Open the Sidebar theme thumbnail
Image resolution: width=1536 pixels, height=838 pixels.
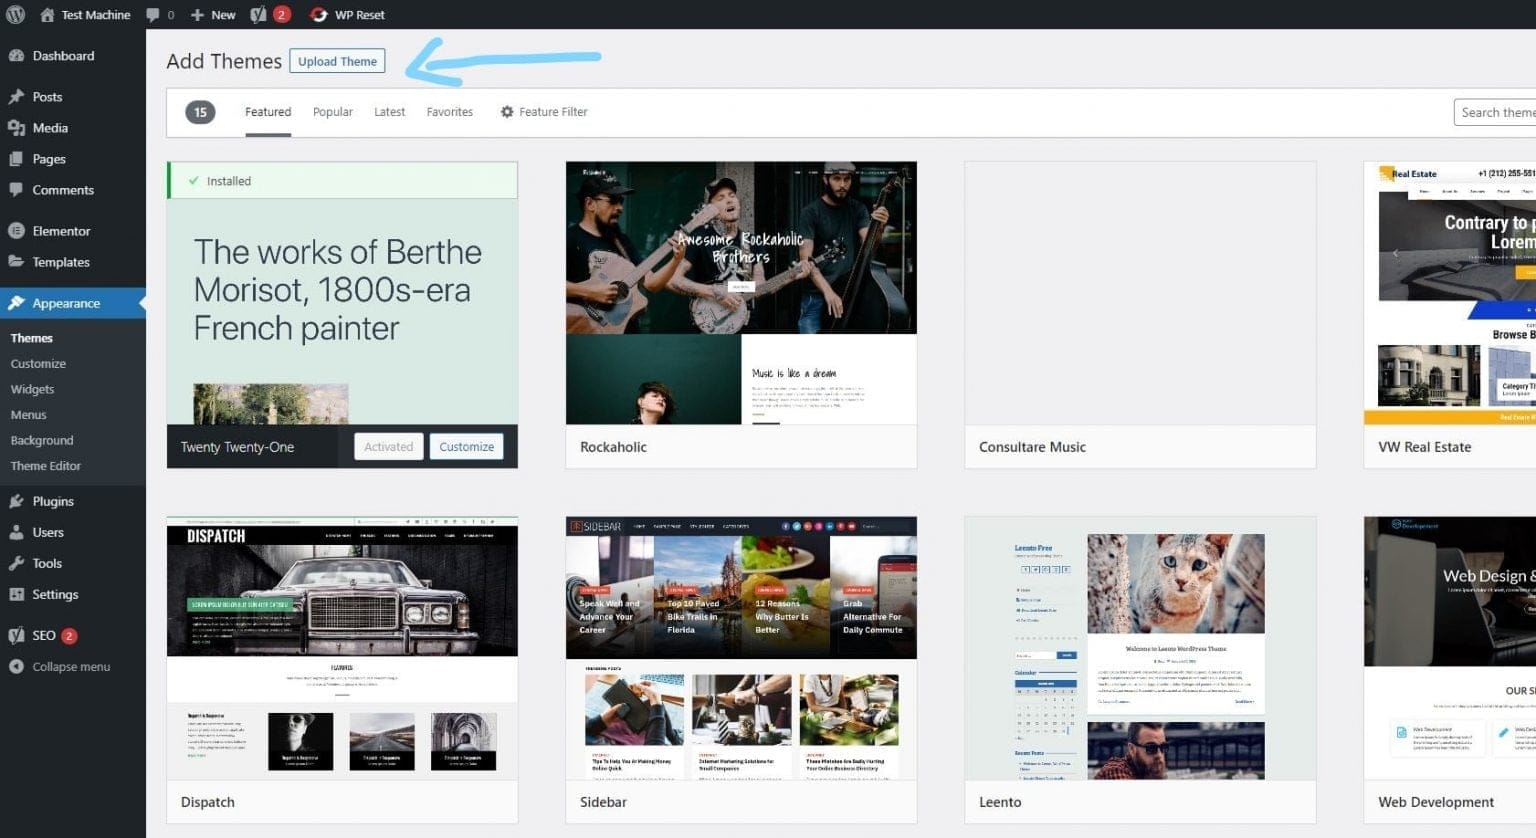point(741,648)
